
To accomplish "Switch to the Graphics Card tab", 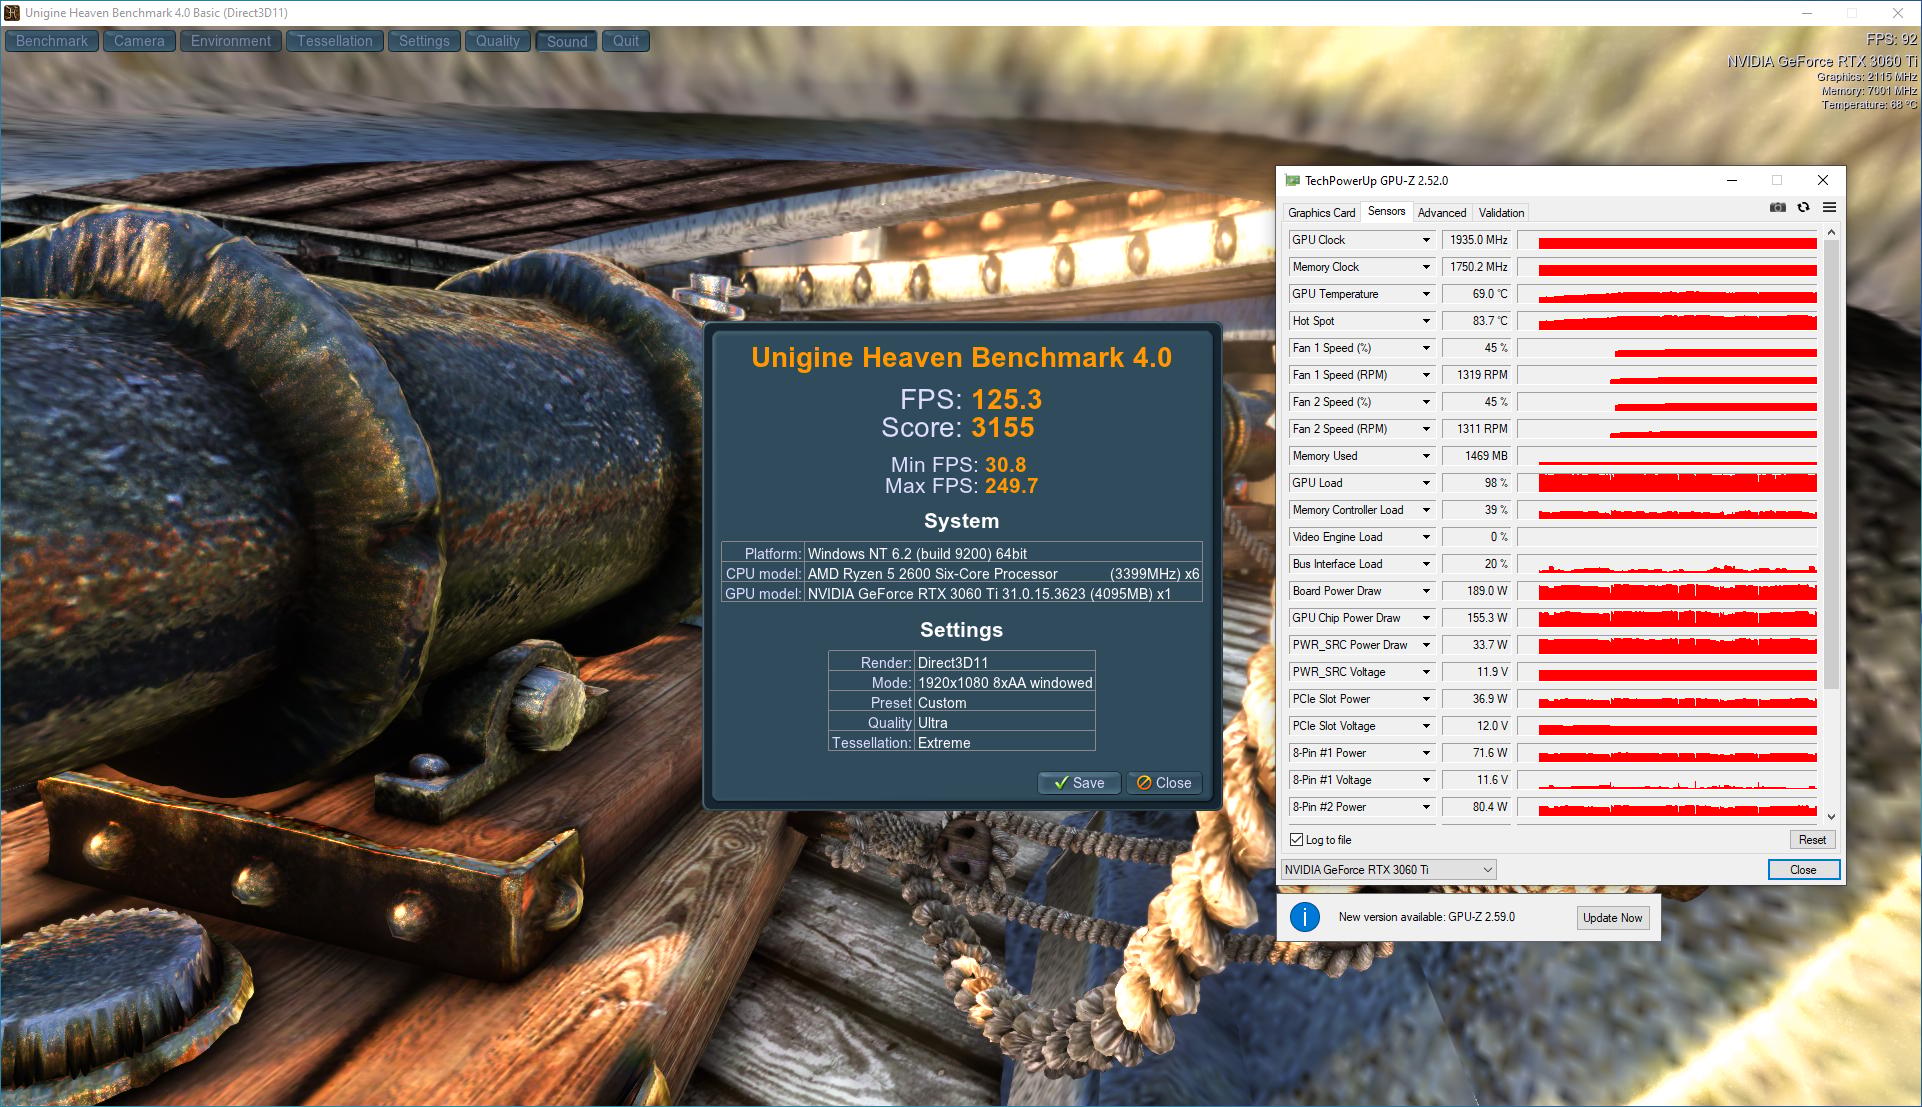I will tap(1321, 213).
